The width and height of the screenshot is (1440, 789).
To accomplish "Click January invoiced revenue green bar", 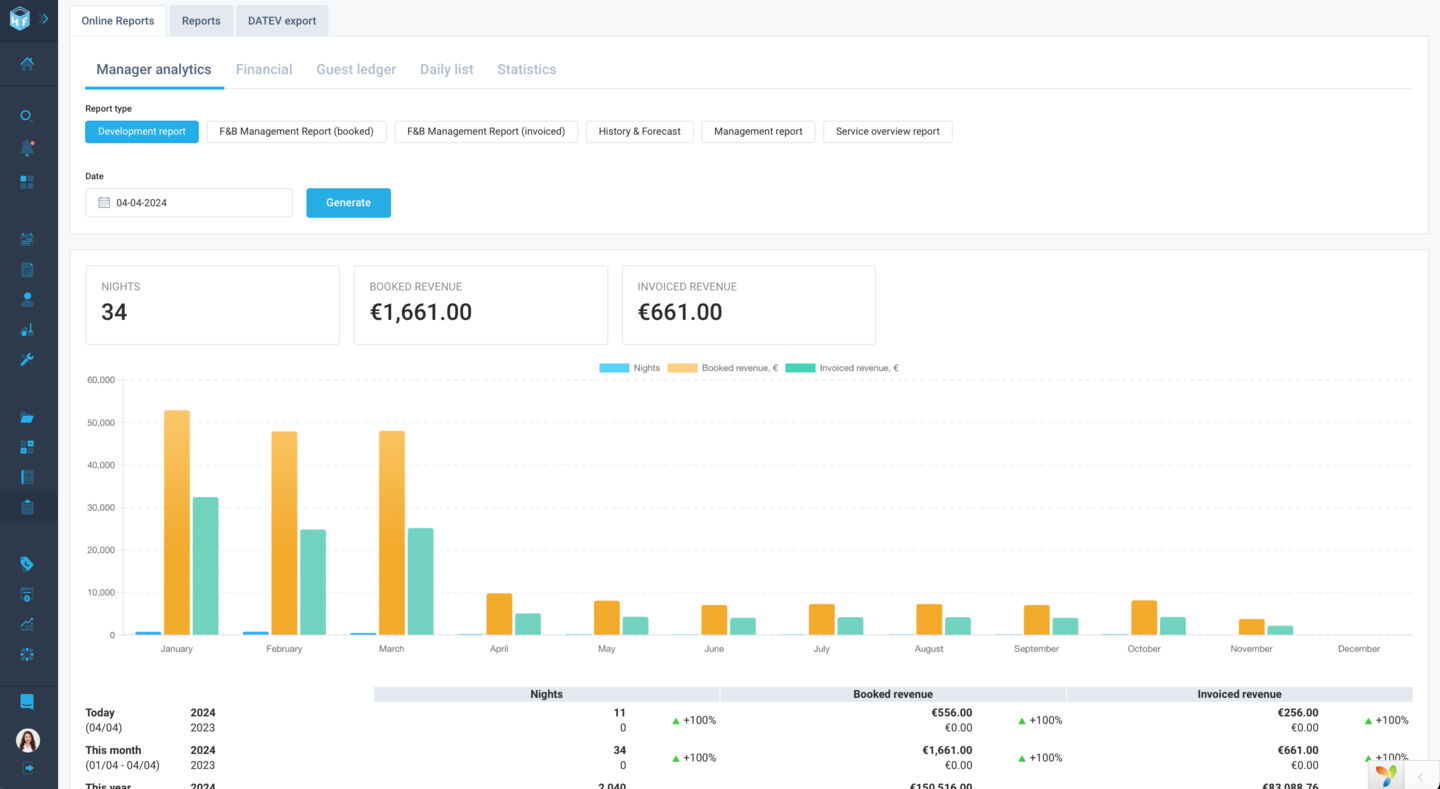I will pyautogui.click(x=205, y=566).
